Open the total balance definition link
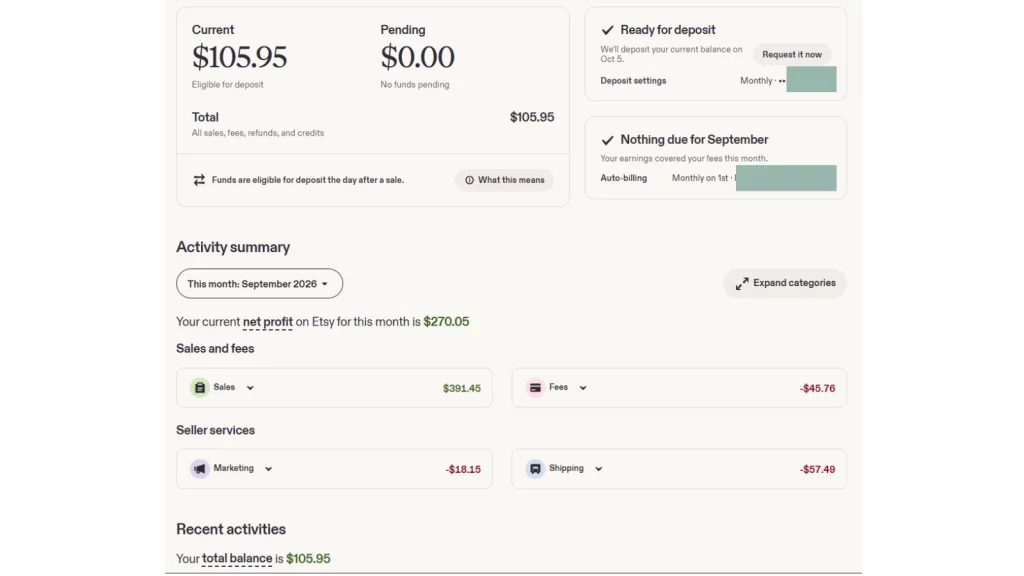 coord(237,558)
